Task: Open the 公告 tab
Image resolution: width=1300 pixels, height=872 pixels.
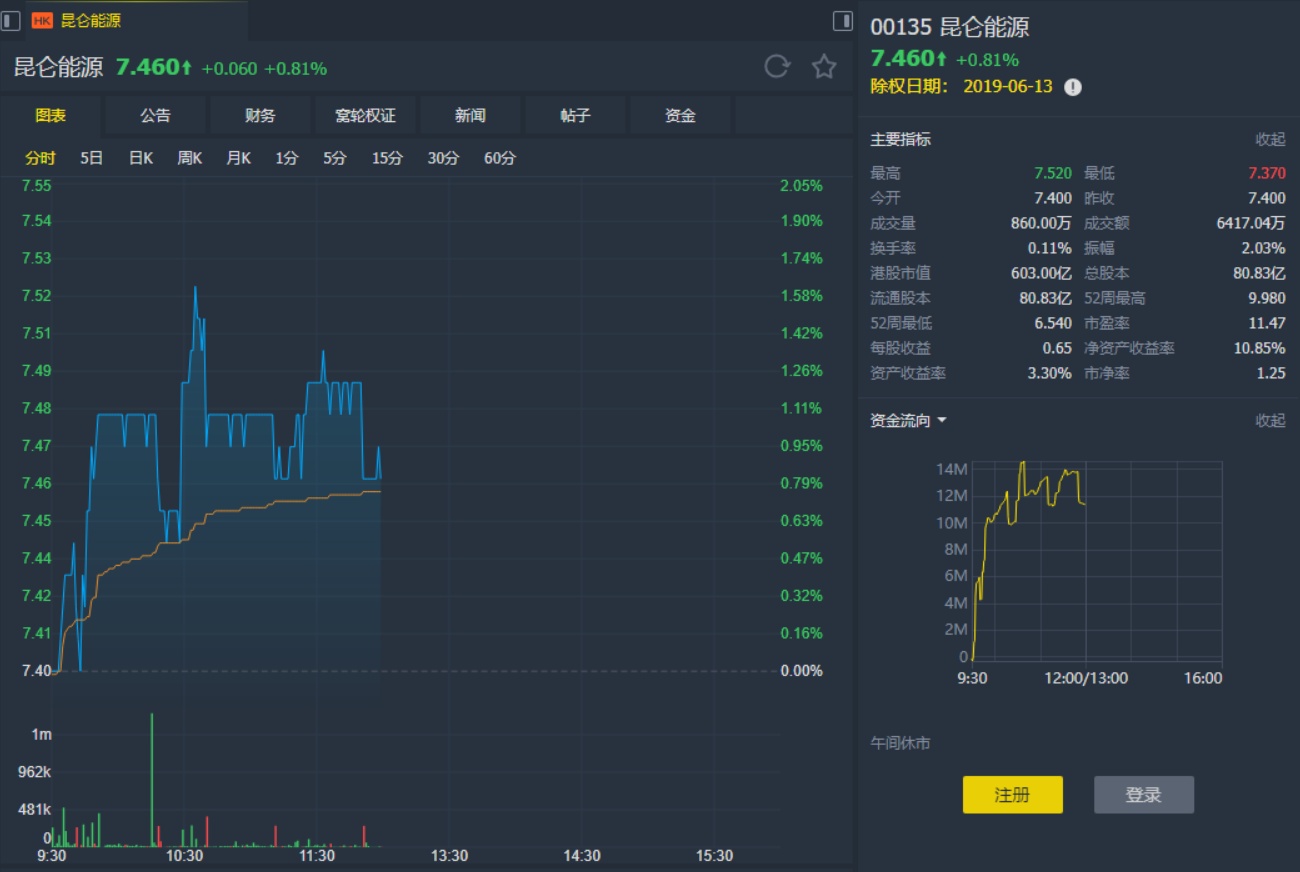Action: (155, 116)
